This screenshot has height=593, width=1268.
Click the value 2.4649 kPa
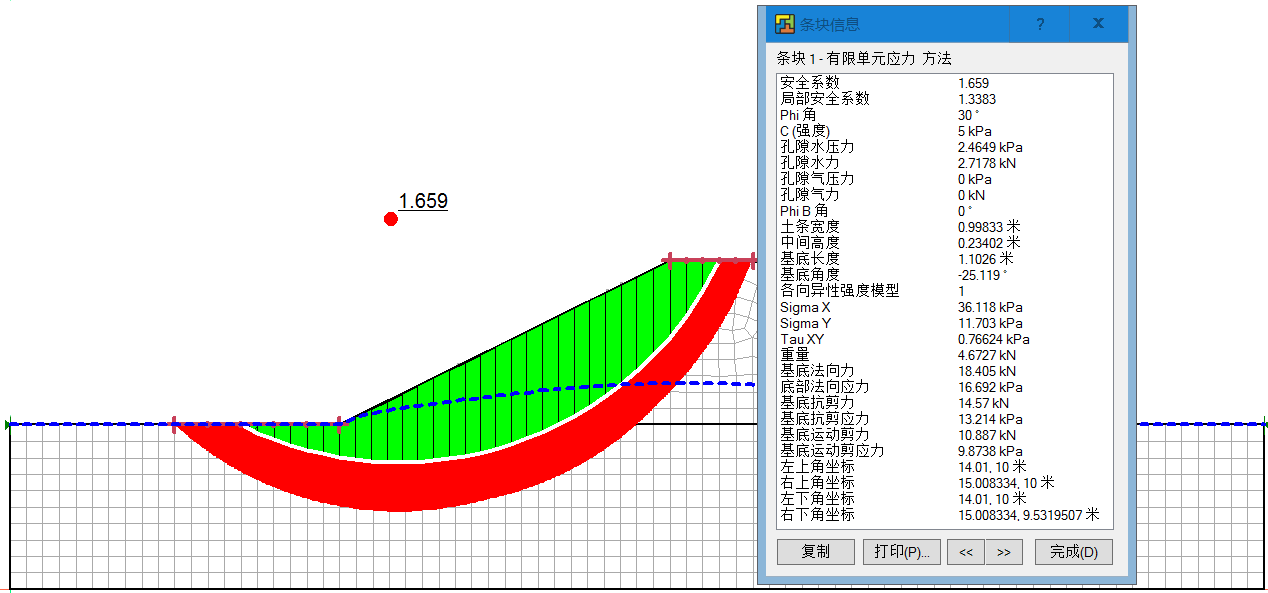(990, 147)
